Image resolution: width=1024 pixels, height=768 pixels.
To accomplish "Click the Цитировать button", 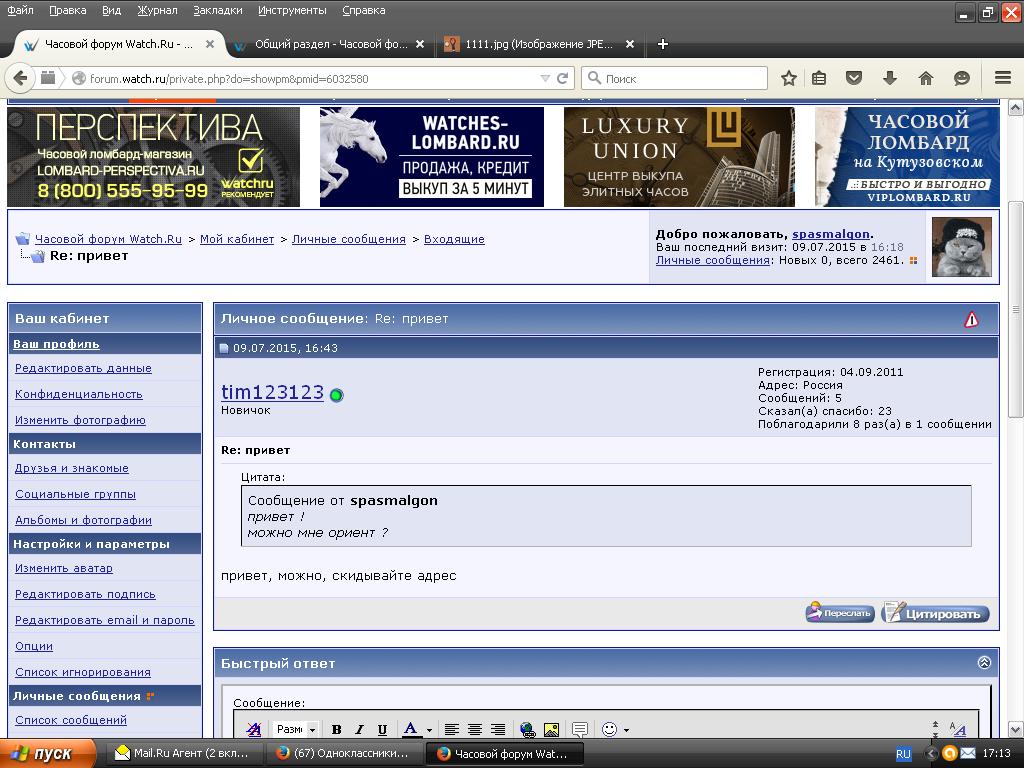I will (935, 613).
